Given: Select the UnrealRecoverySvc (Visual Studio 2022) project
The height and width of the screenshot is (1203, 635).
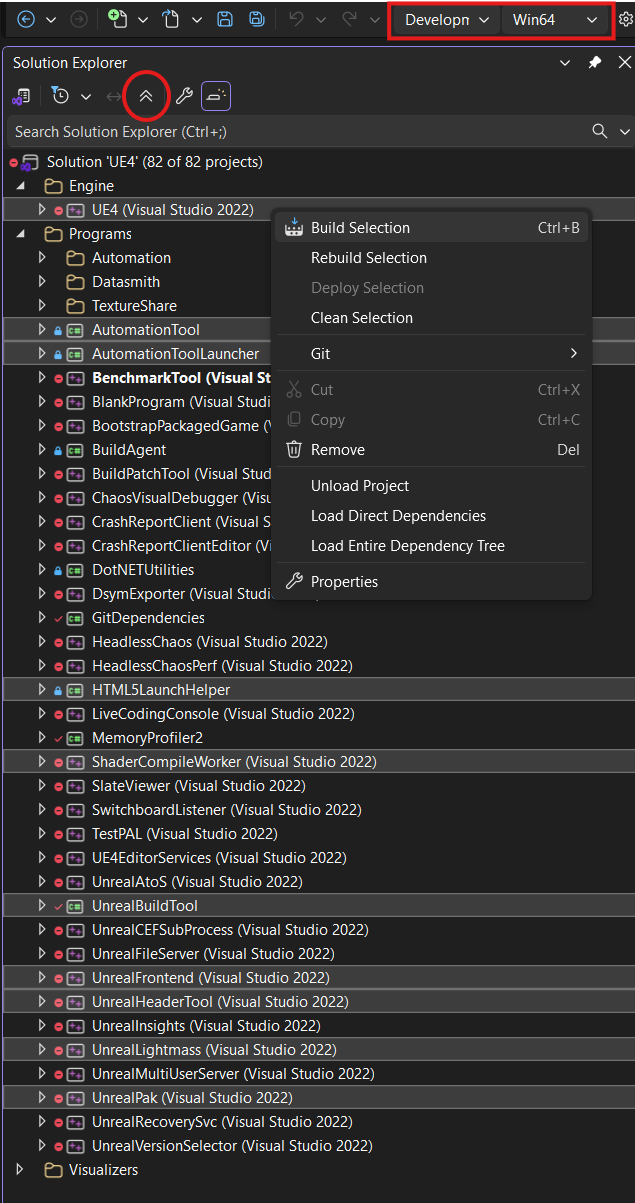Looking at the screenshot, I should [x=222, y=1122].
